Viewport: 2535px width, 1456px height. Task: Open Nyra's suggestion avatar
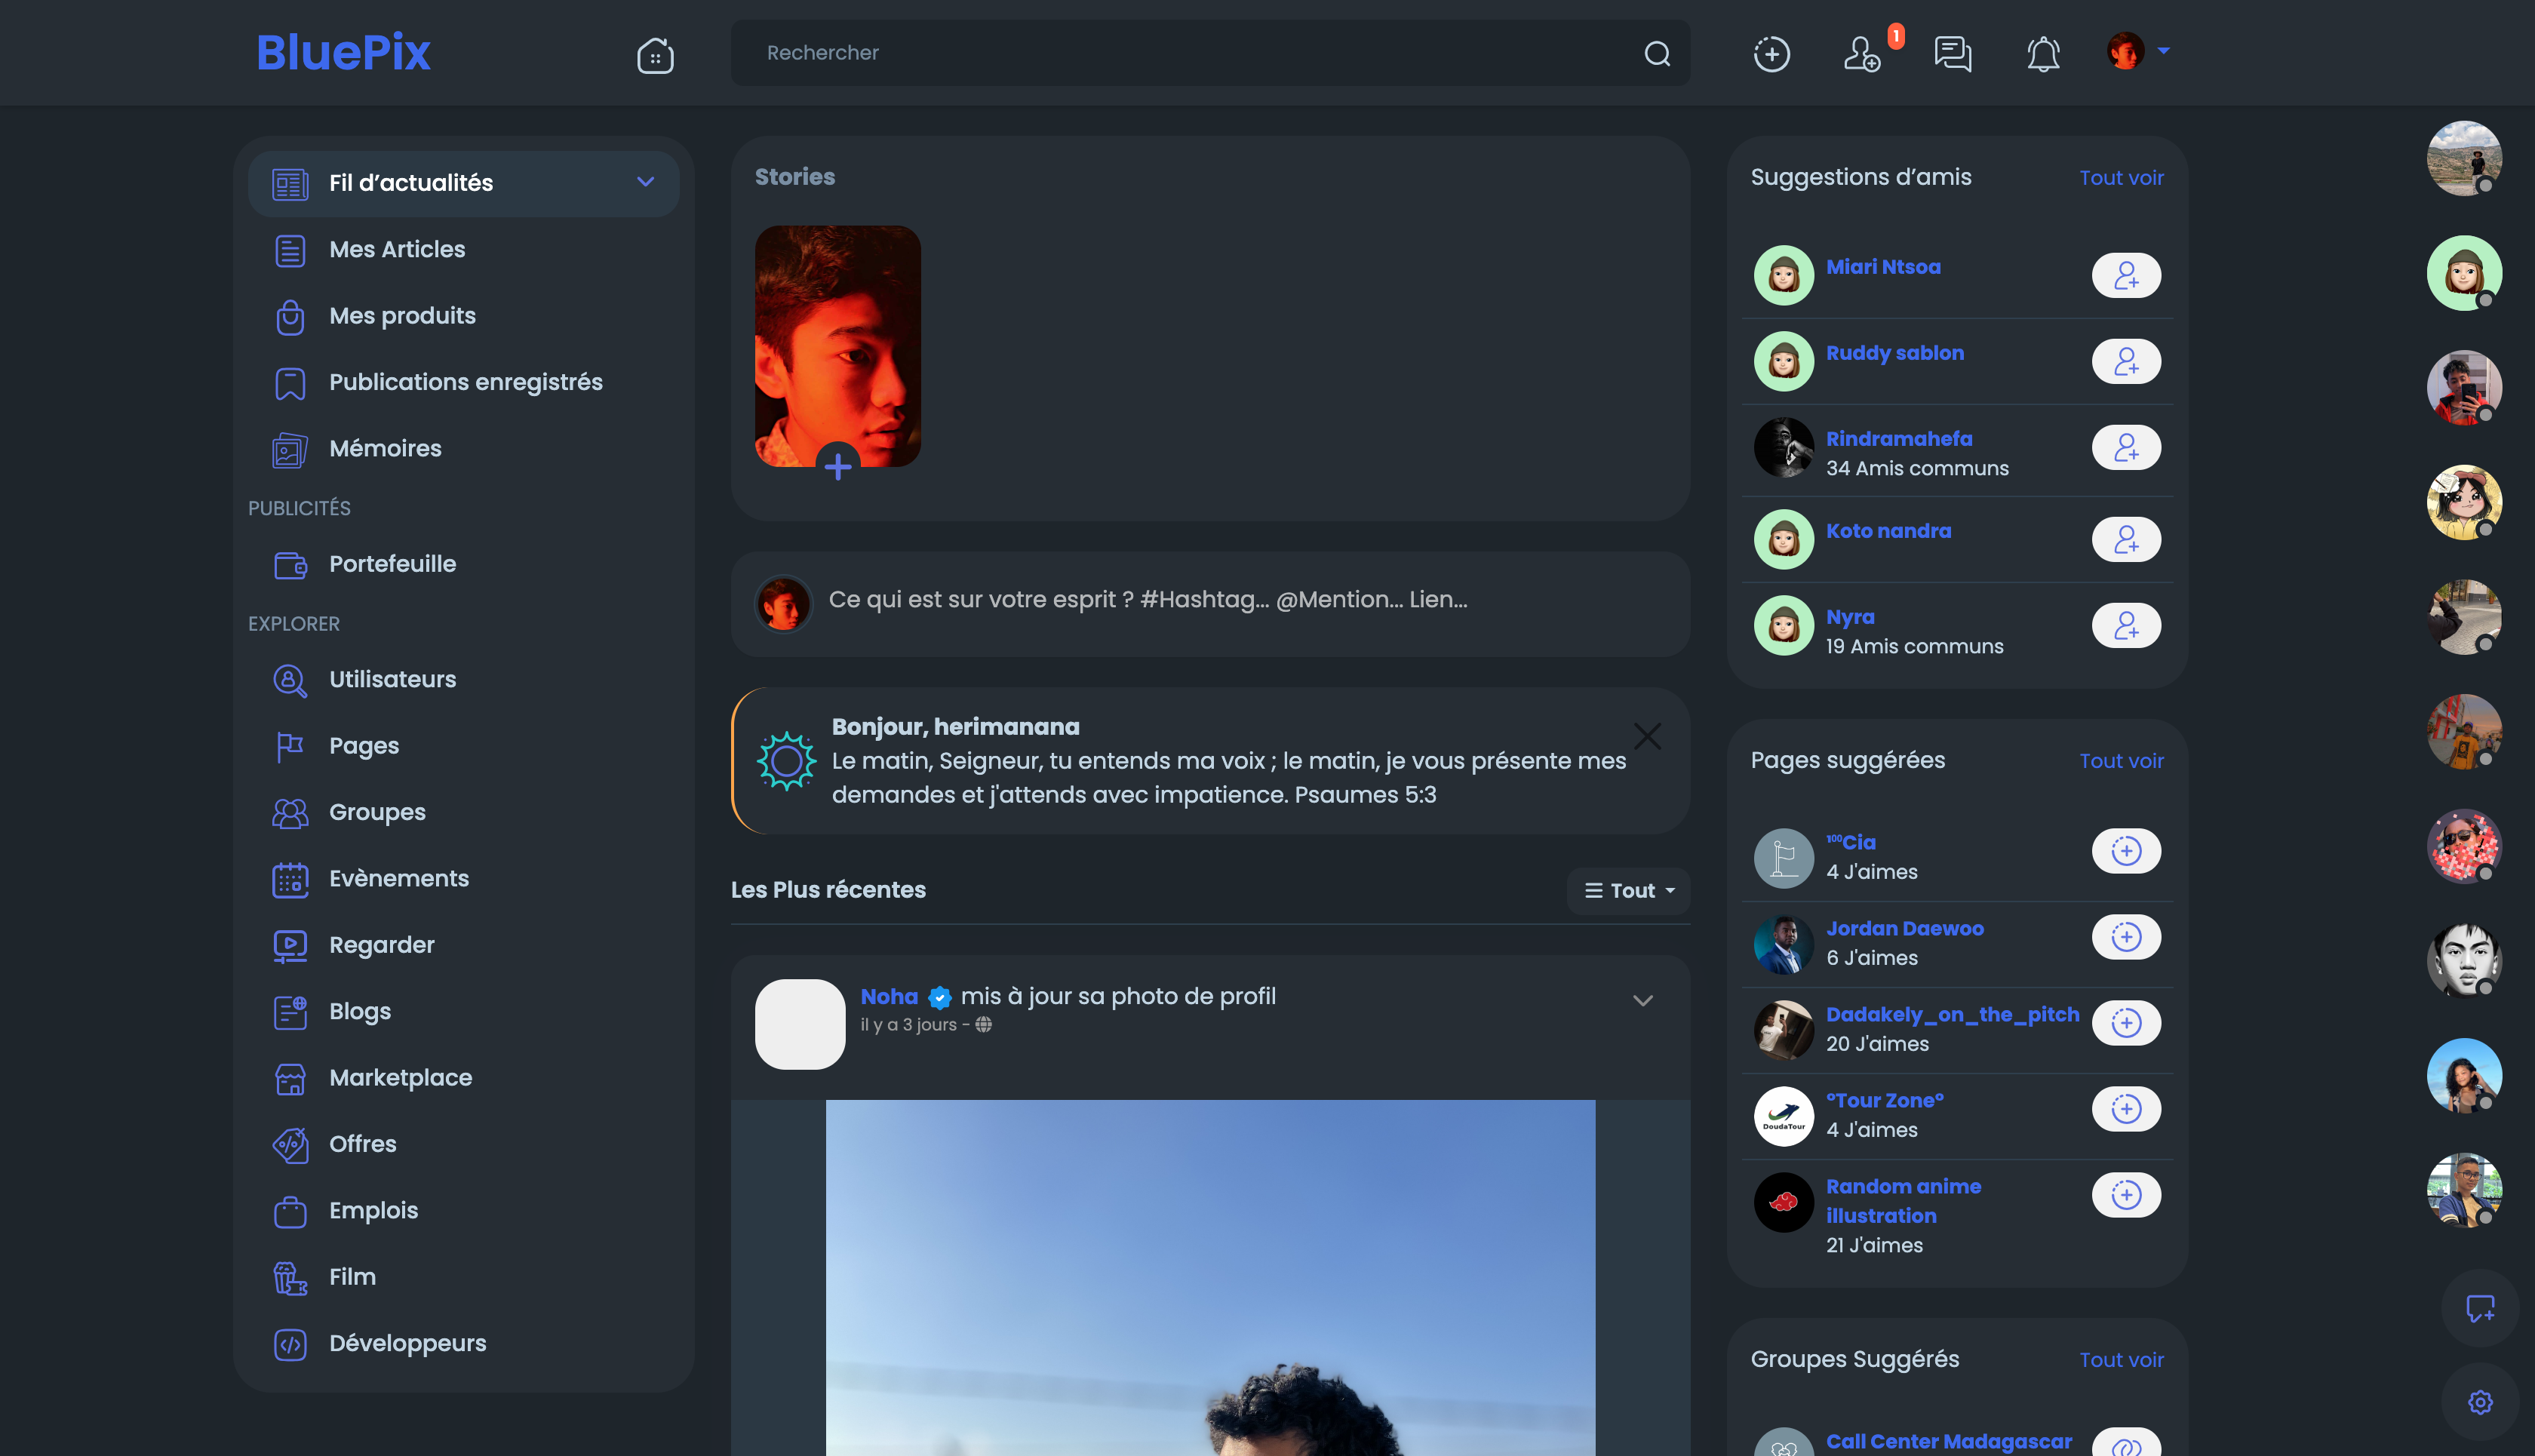[x=1783, y=625]
